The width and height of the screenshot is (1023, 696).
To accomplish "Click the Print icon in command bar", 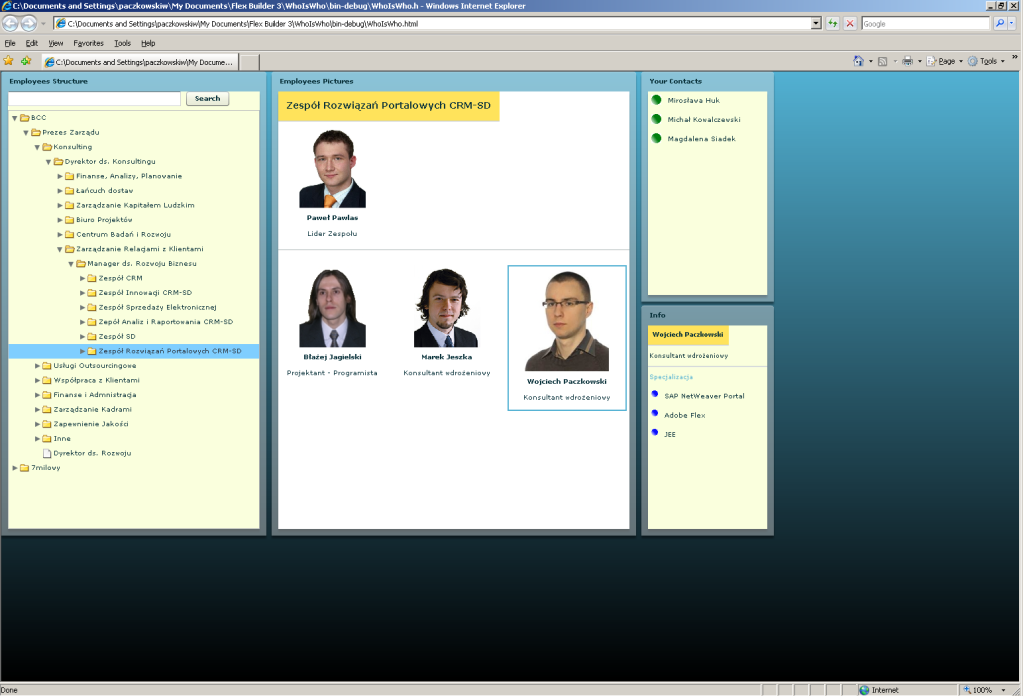I will point(907,61).
